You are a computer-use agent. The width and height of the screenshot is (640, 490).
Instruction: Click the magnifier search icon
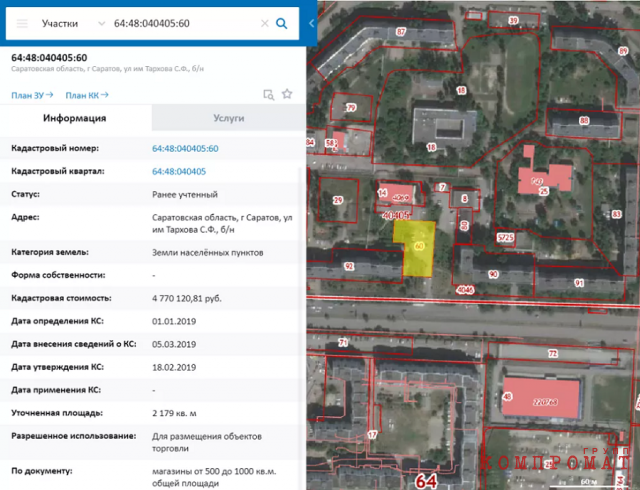click(282, 23)
